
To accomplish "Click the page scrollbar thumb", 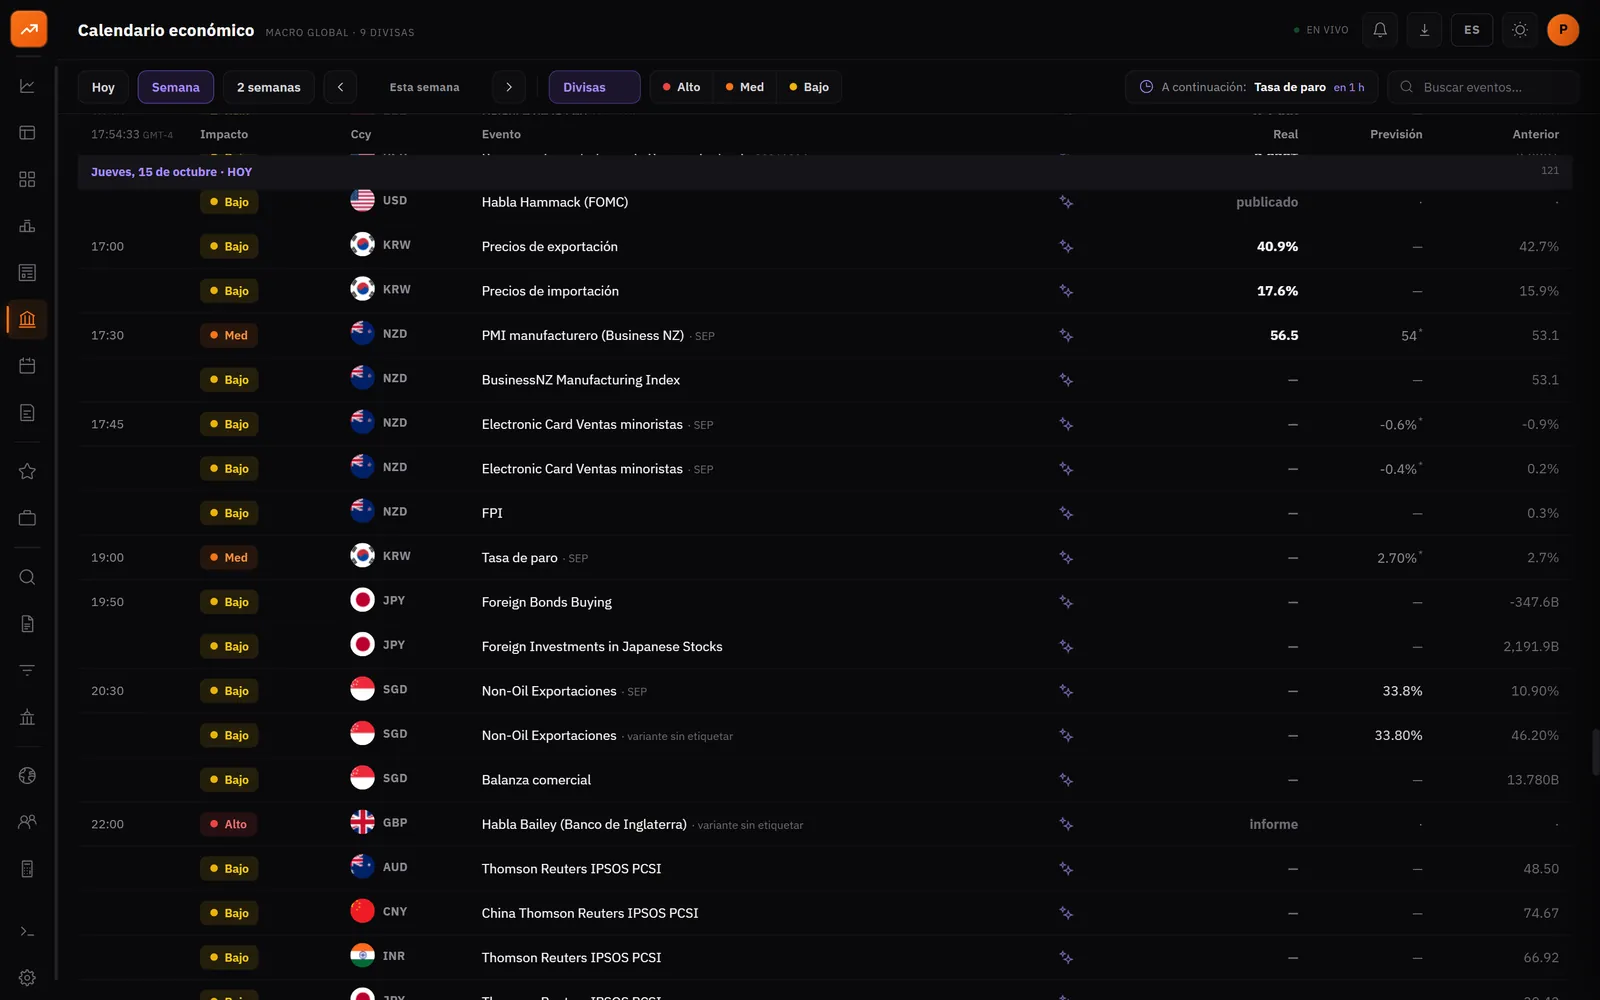I will tap(1595, 752).
